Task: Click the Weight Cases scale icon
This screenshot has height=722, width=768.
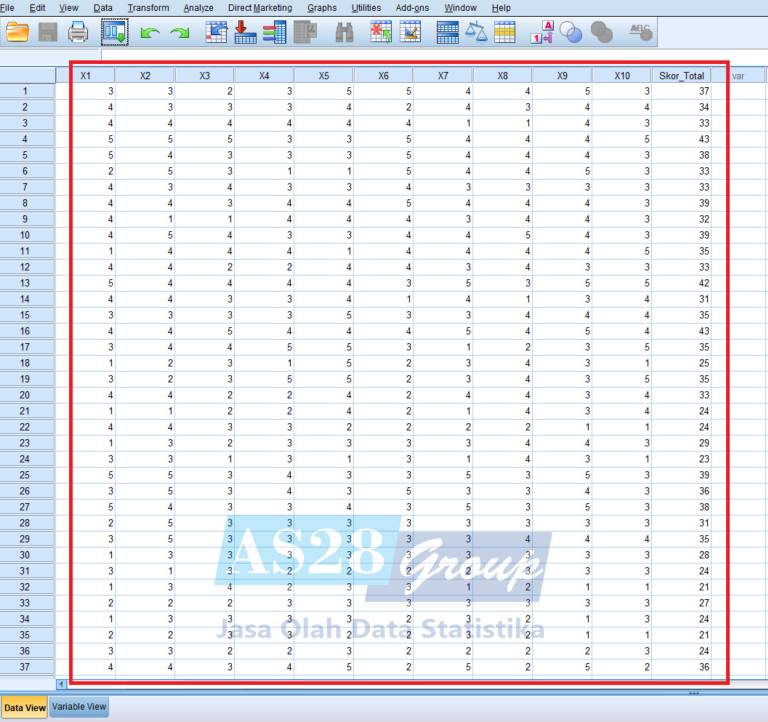Action: pos(476,32)
